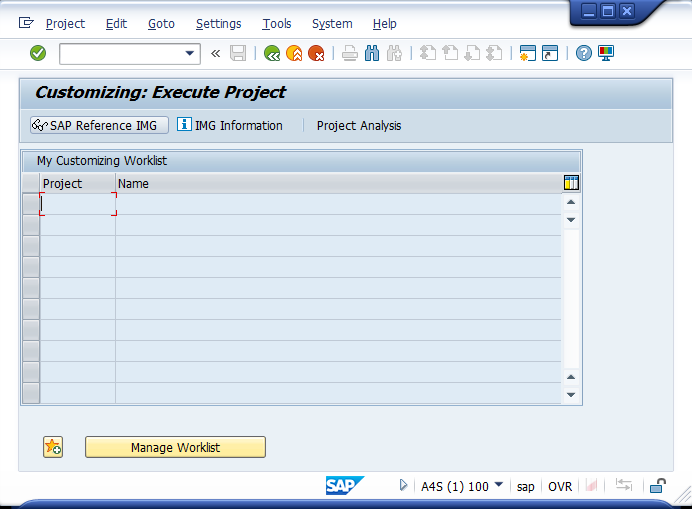Open the Help question mark icon
This screenshot has width=692, height=509.
coord(584,54)
